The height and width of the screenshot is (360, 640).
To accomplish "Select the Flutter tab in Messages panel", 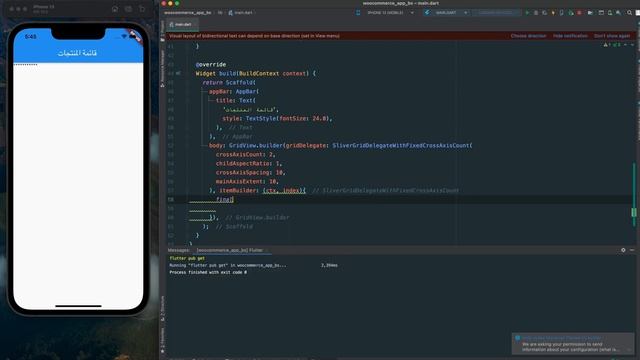I will coord(229,250).
